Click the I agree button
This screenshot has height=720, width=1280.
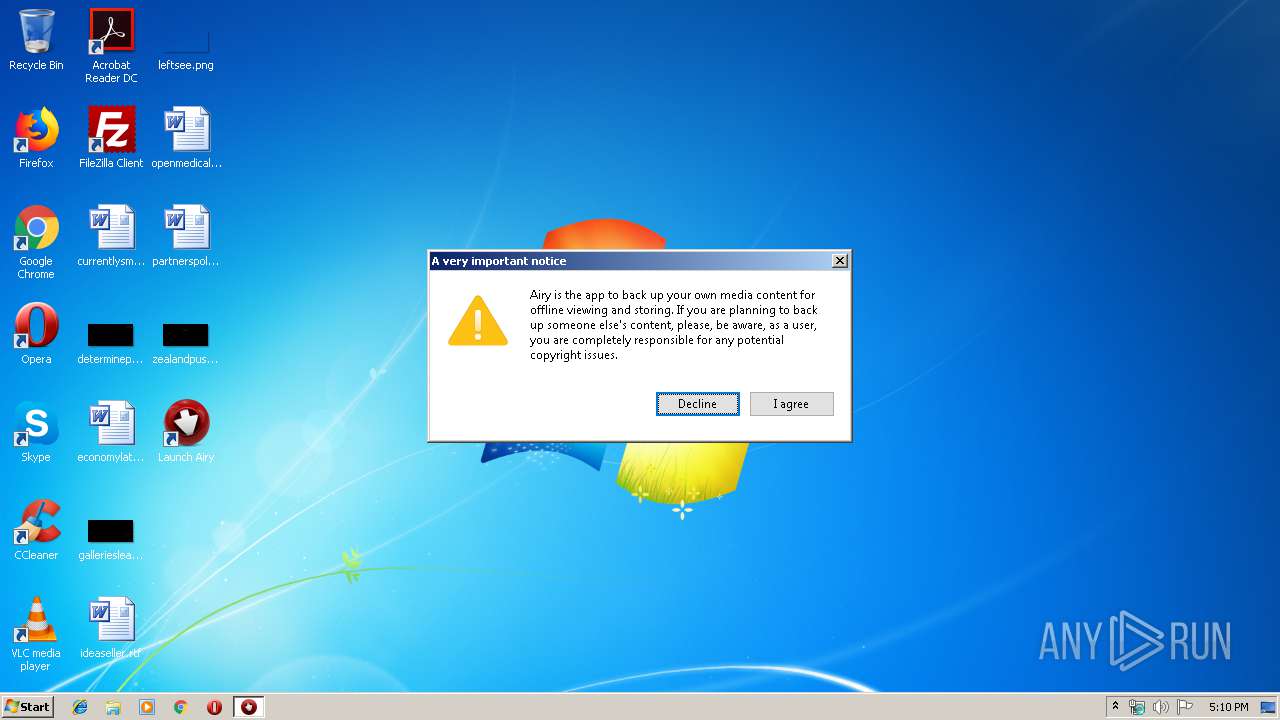(791, 404)
